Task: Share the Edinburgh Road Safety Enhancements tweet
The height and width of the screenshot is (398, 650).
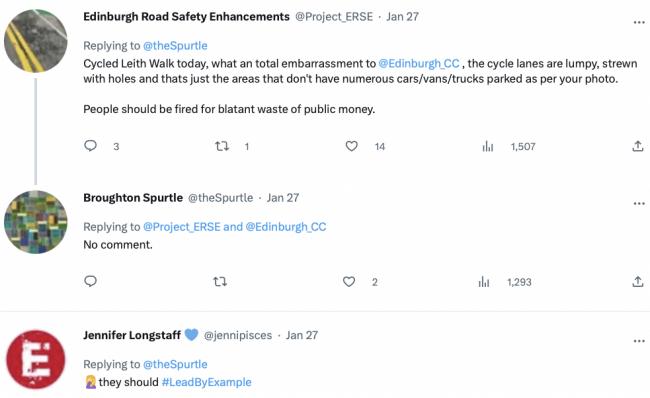Action: pos(638,146)
